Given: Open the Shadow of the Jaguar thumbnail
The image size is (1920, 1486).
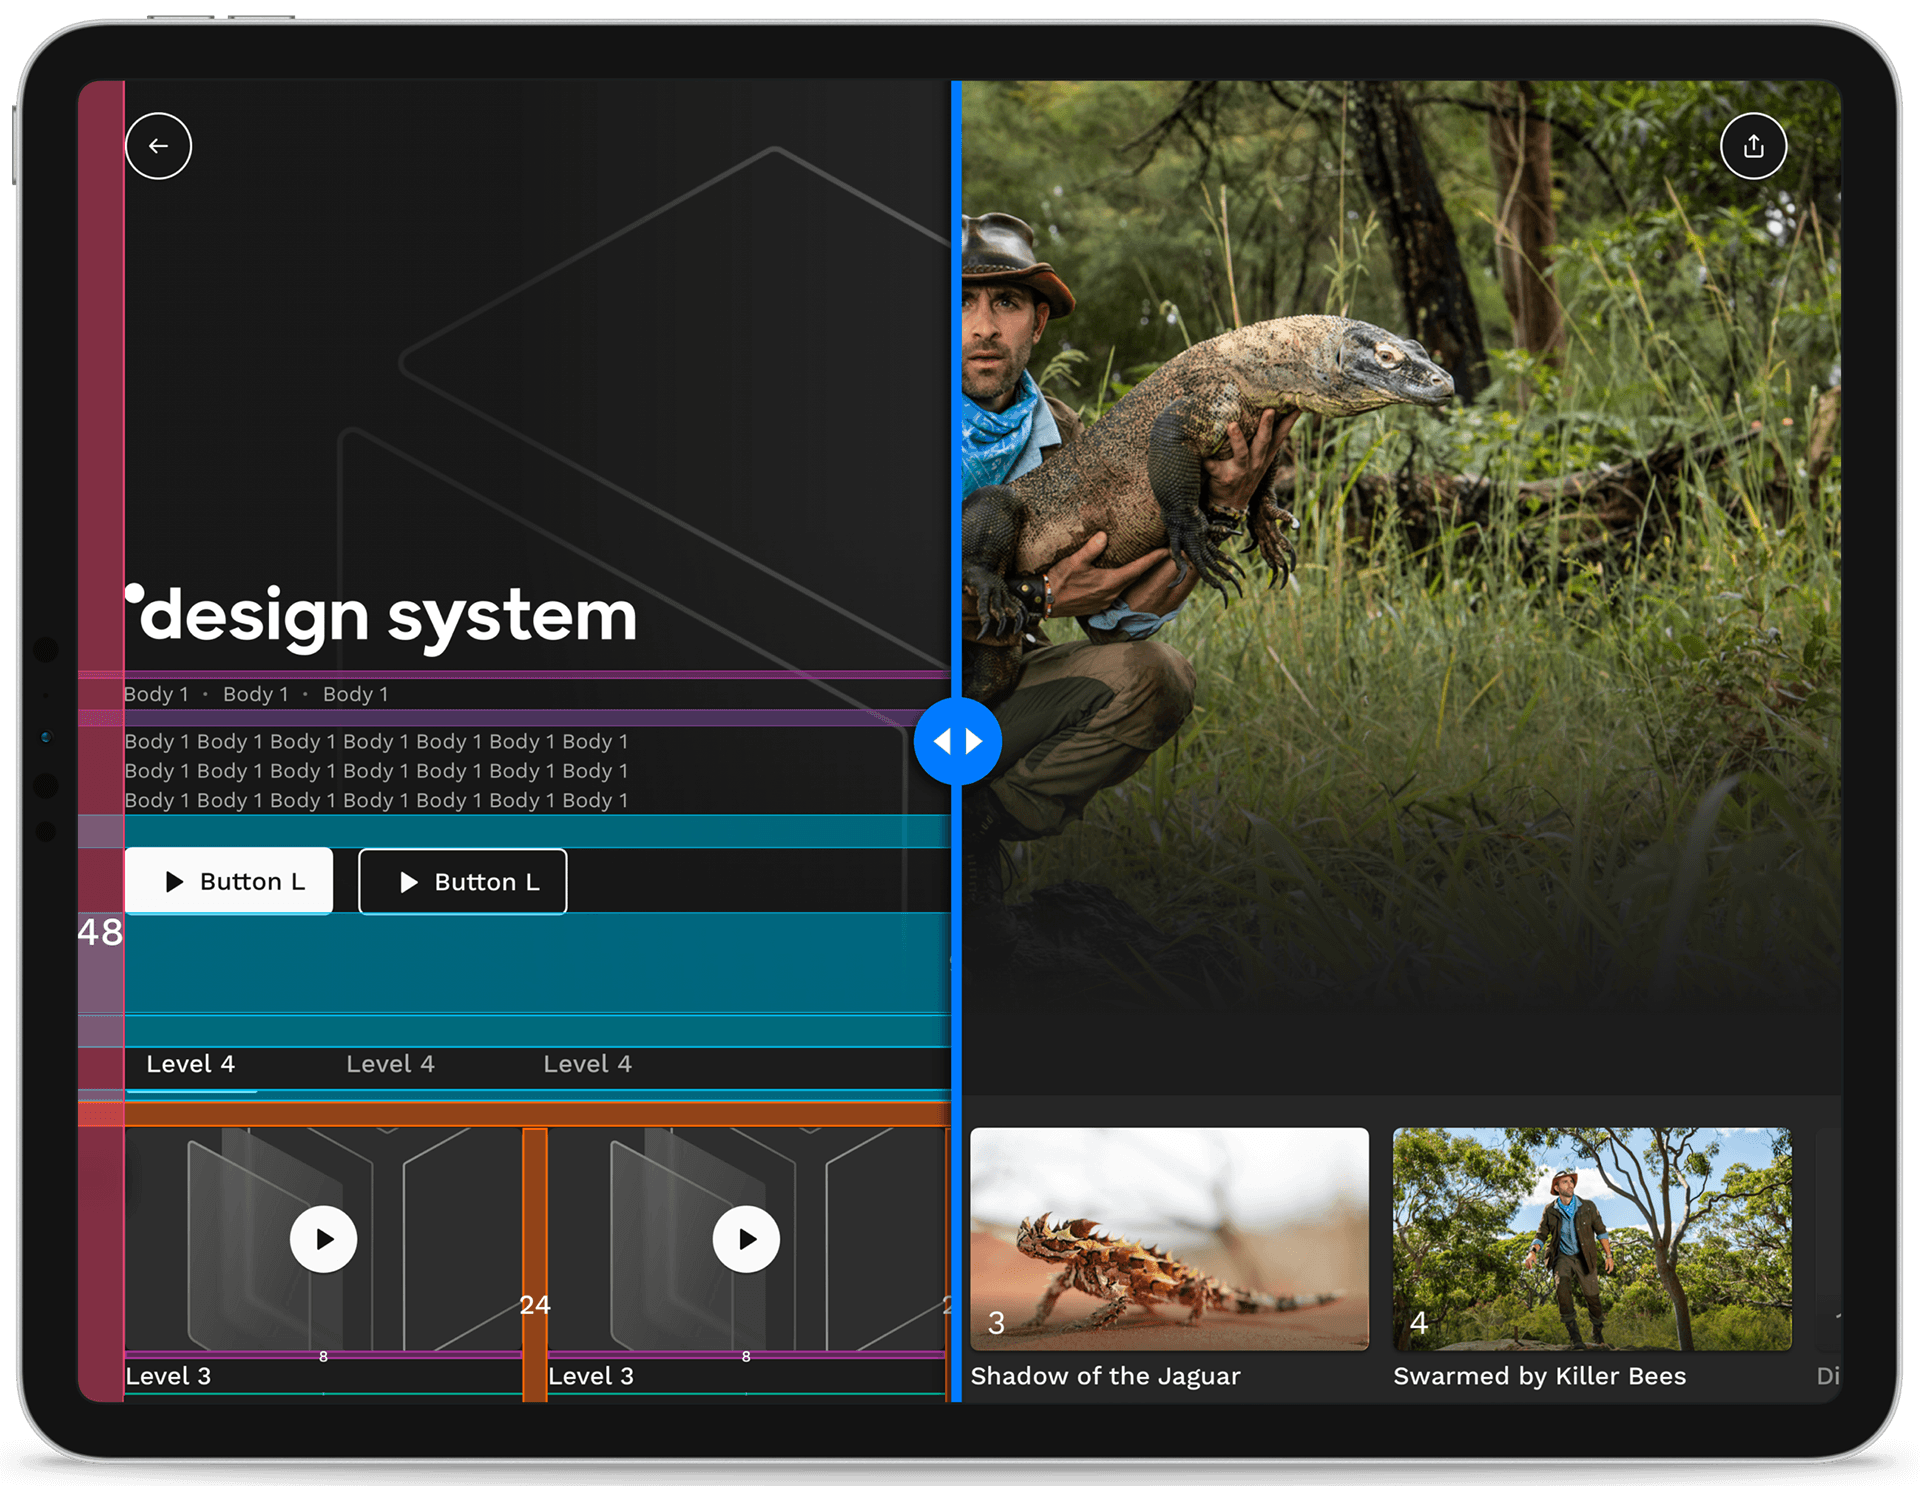Looking at the screenshot, I should [x=1169, y=1238].
